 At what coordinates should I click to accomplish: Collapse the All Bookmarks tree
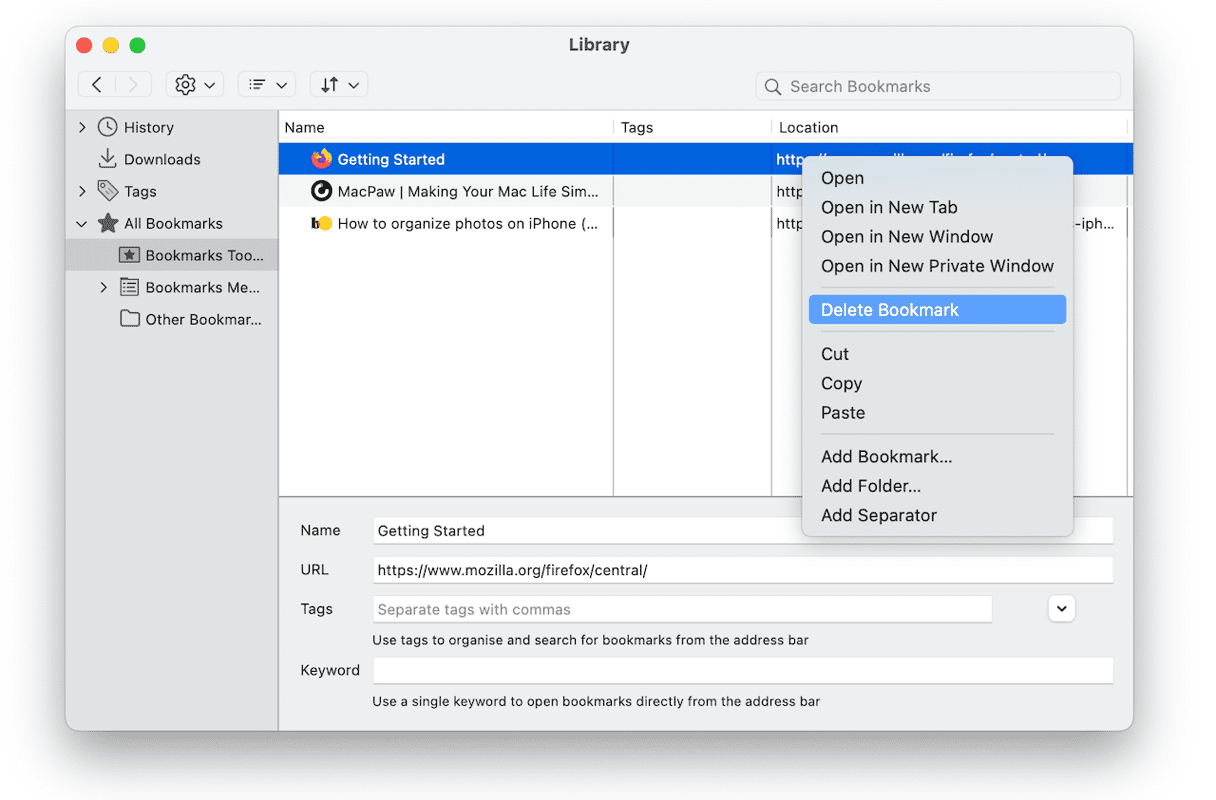pos(82,223)
